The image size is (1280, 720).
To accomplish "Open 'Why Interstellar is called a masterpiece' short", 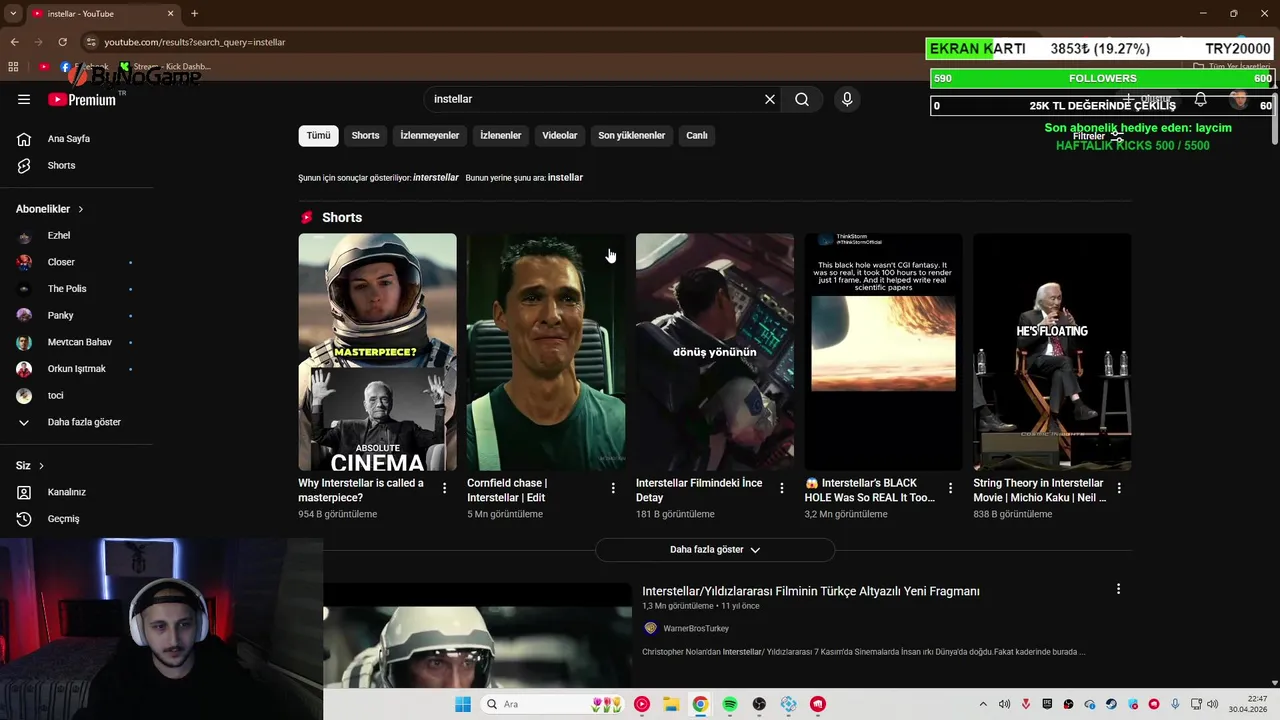I will tap(377, 352).
